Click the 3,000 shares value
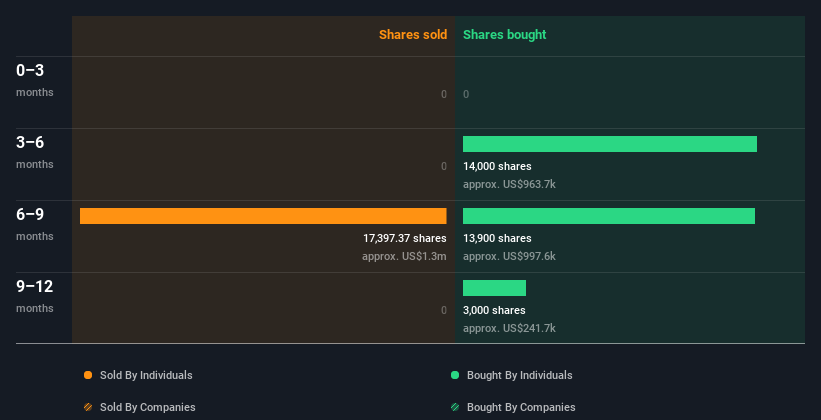 coord(494,311)
